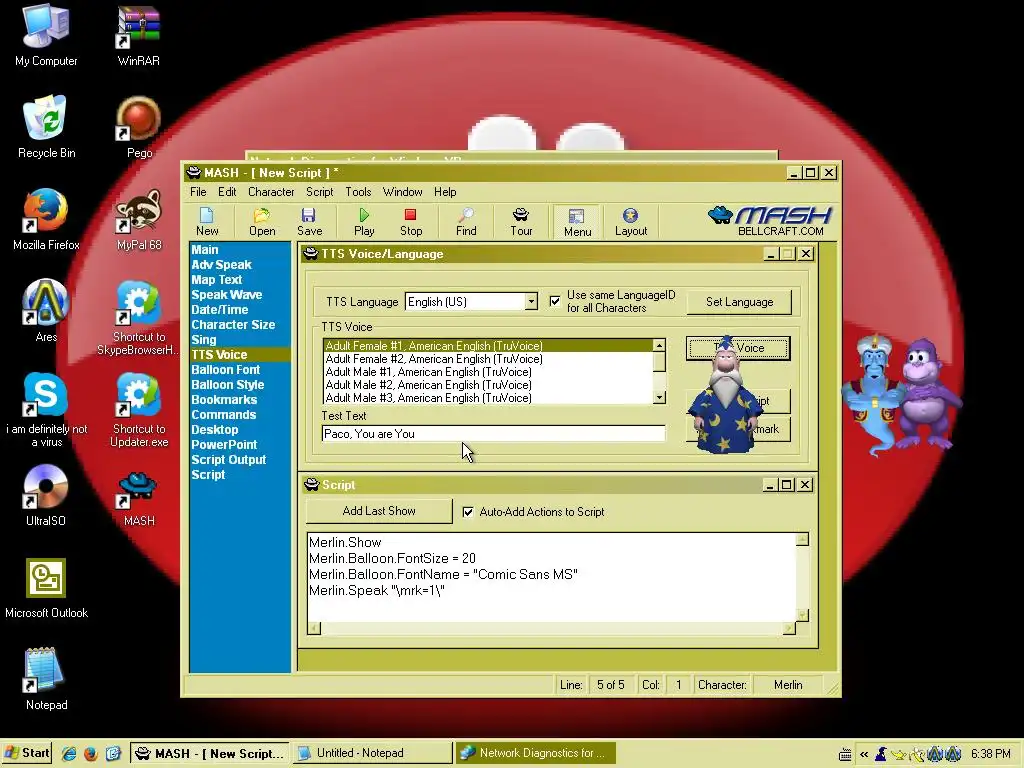Click the purple Bonzi gorilla character

pyautogui.click(x=929, y=394)
